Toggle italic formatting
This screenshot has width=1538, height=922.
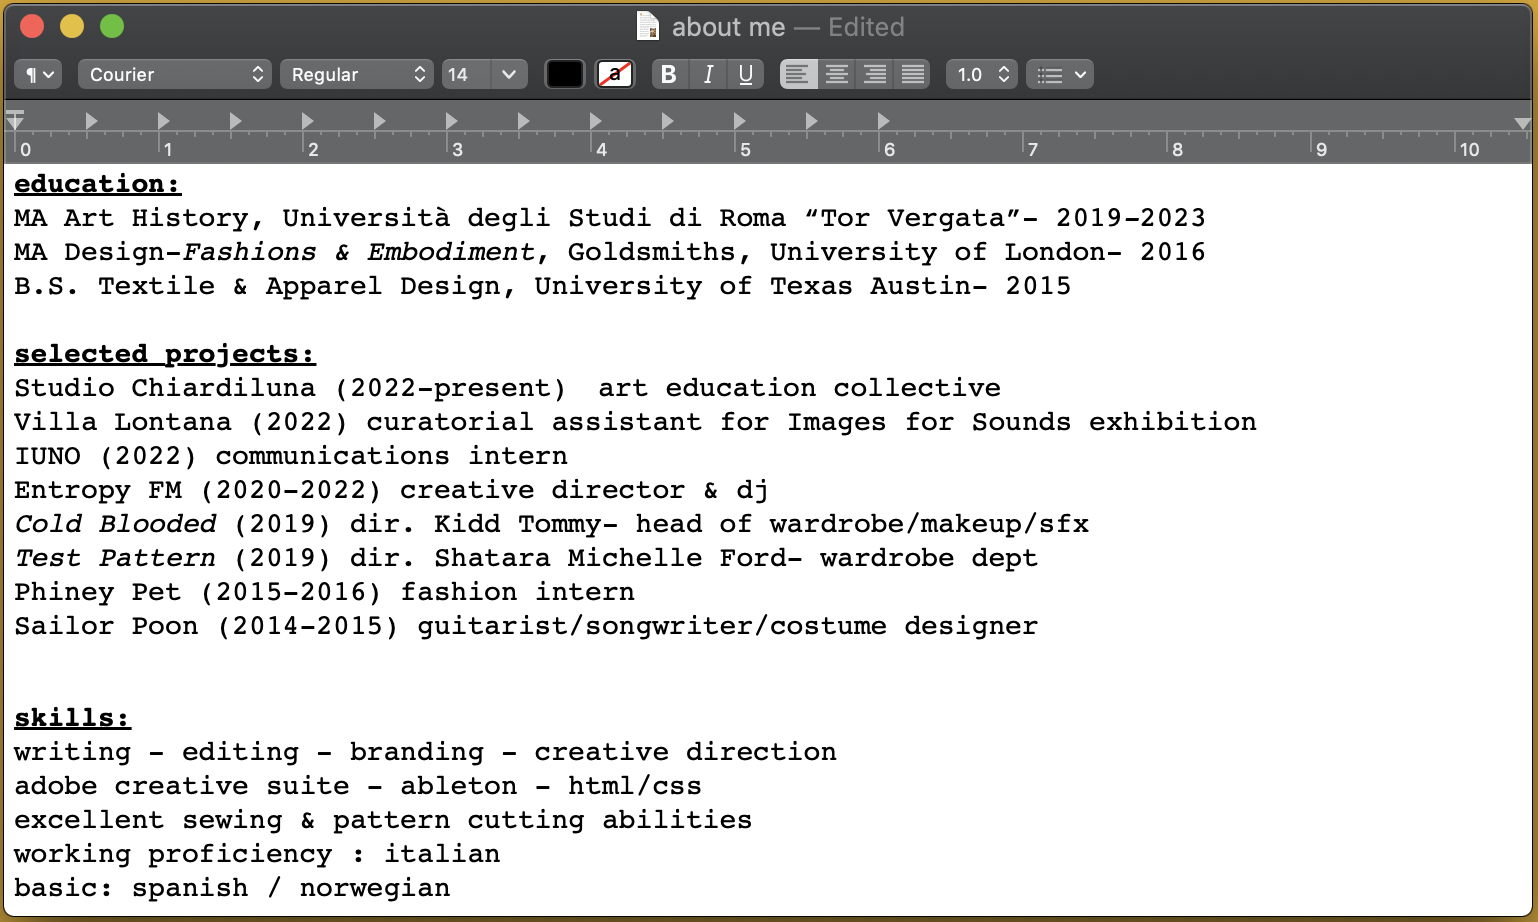click(708, 74)
